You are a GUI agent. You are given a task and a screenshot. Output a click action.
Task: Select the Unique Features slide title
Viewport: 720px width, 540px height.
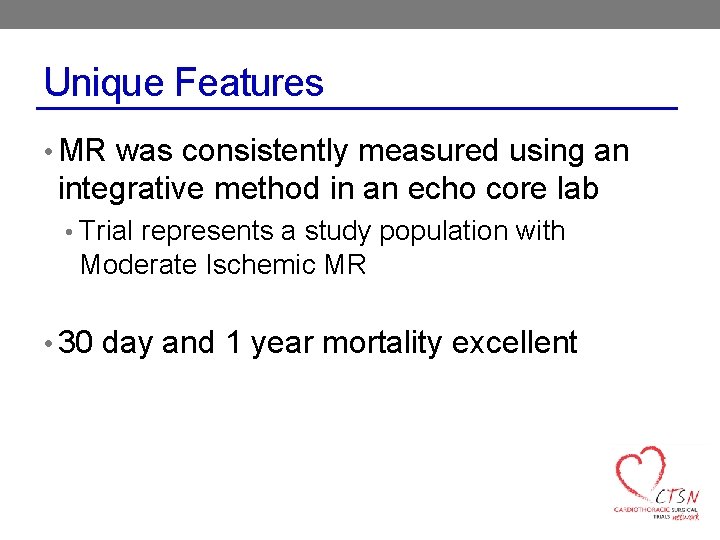(x=184, y=82)
